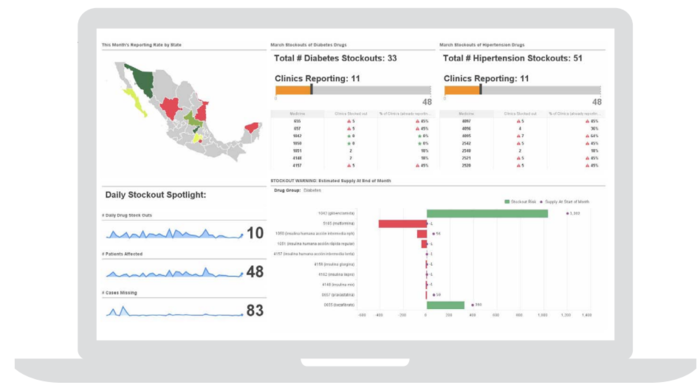700x385 pixels.
Task: Select the green bar in the bottom chart row
Action: (446, 305)
